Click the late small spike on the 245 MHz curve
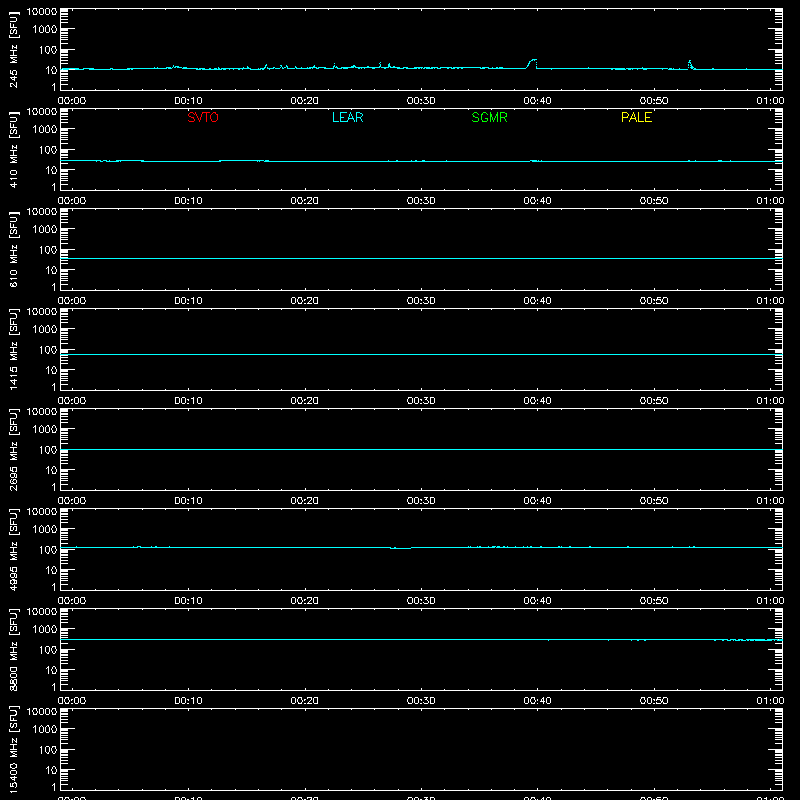Screen dimensions: 800x800 coord(690,63)
